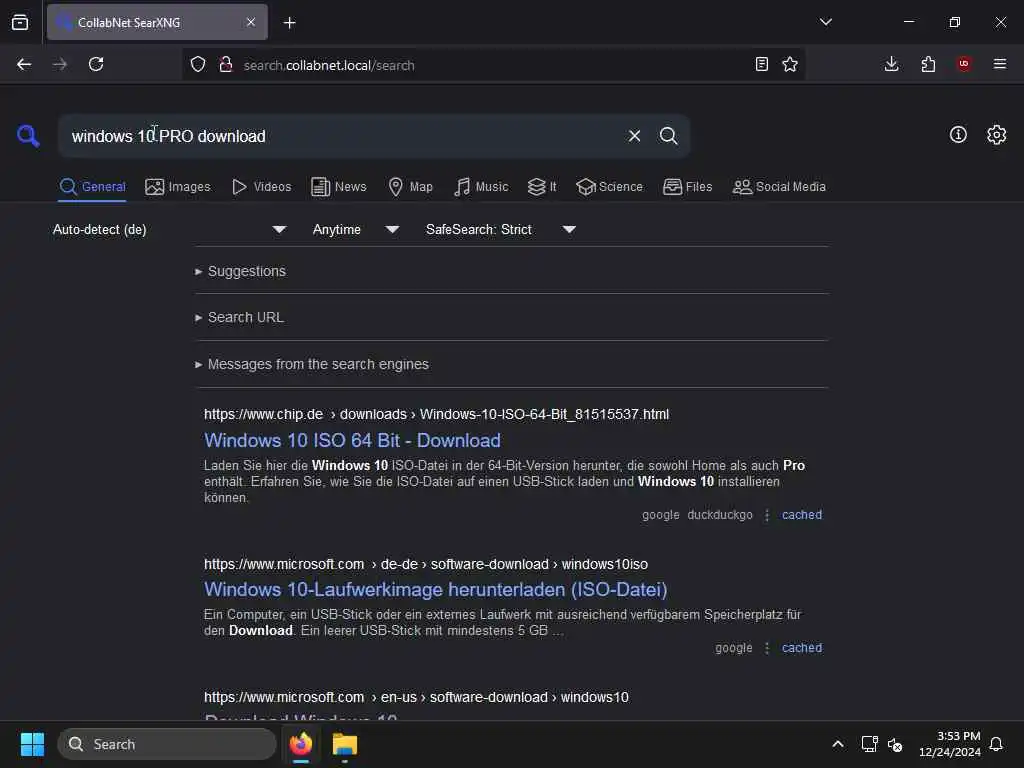1024x768 pixels.
Task: Reload the page
Action: (96, 64)
